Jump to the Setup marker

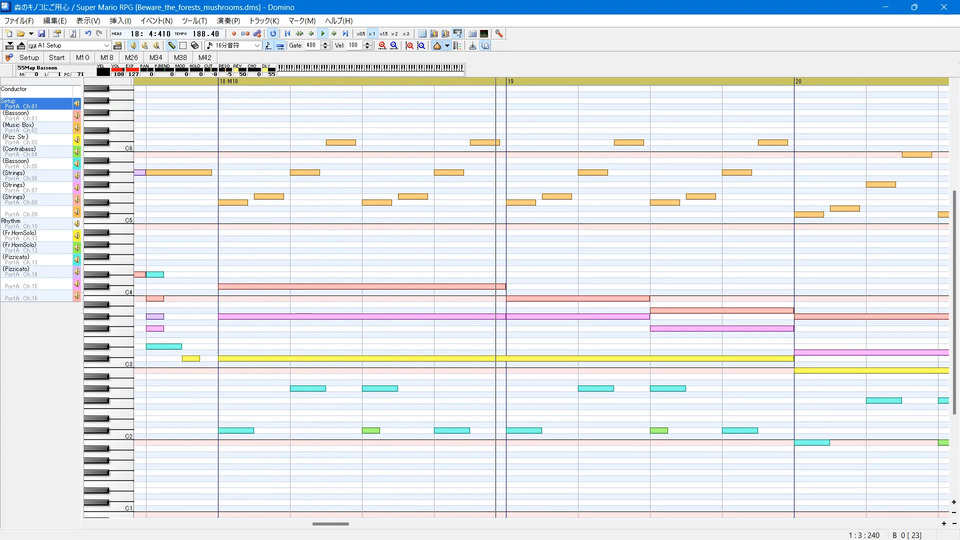tap(29, 58)
